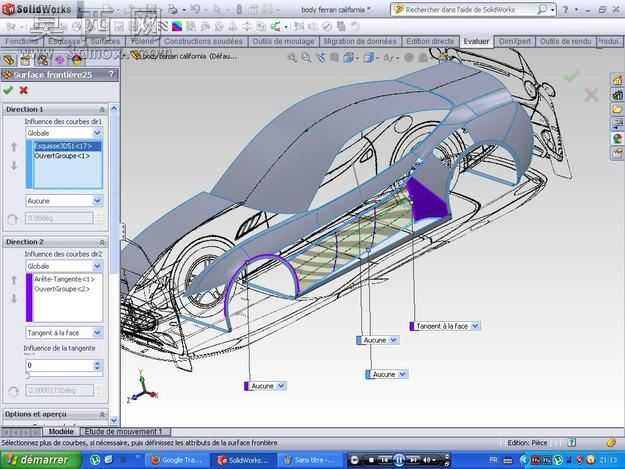This screenshot has width=625, height=469.
Task: Open the DimXpertManager purple tab icon
Action: 59,60
